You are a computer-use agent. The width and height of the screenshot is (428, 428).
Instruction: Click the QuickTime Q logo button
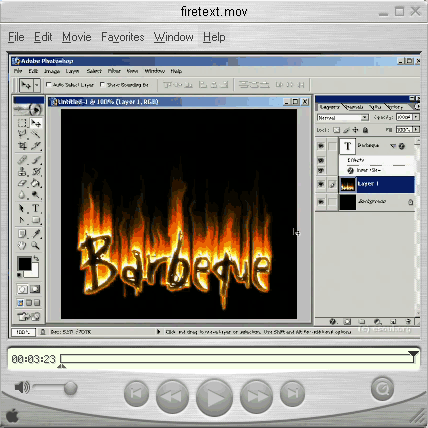pyautogui.click(x=383, y=389)
